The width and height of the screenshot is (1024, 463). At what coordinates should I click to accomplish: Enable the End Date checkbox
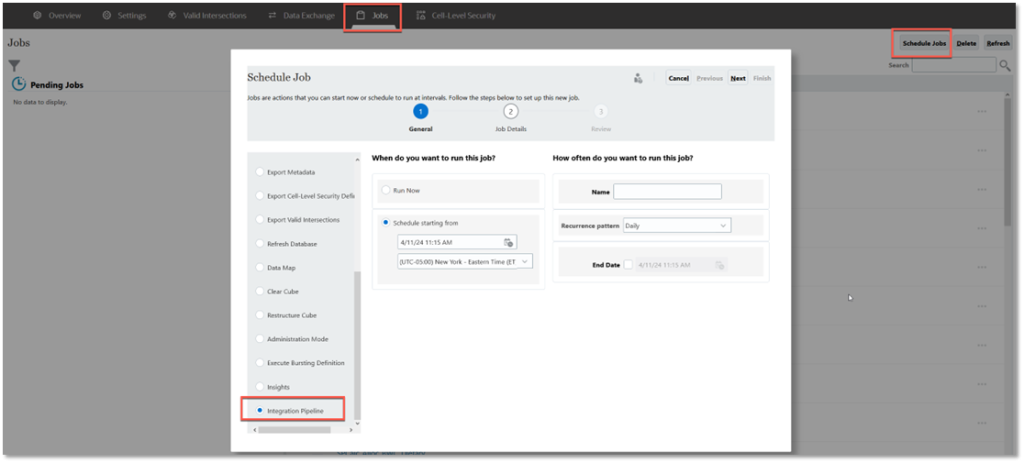pos(628,265)
